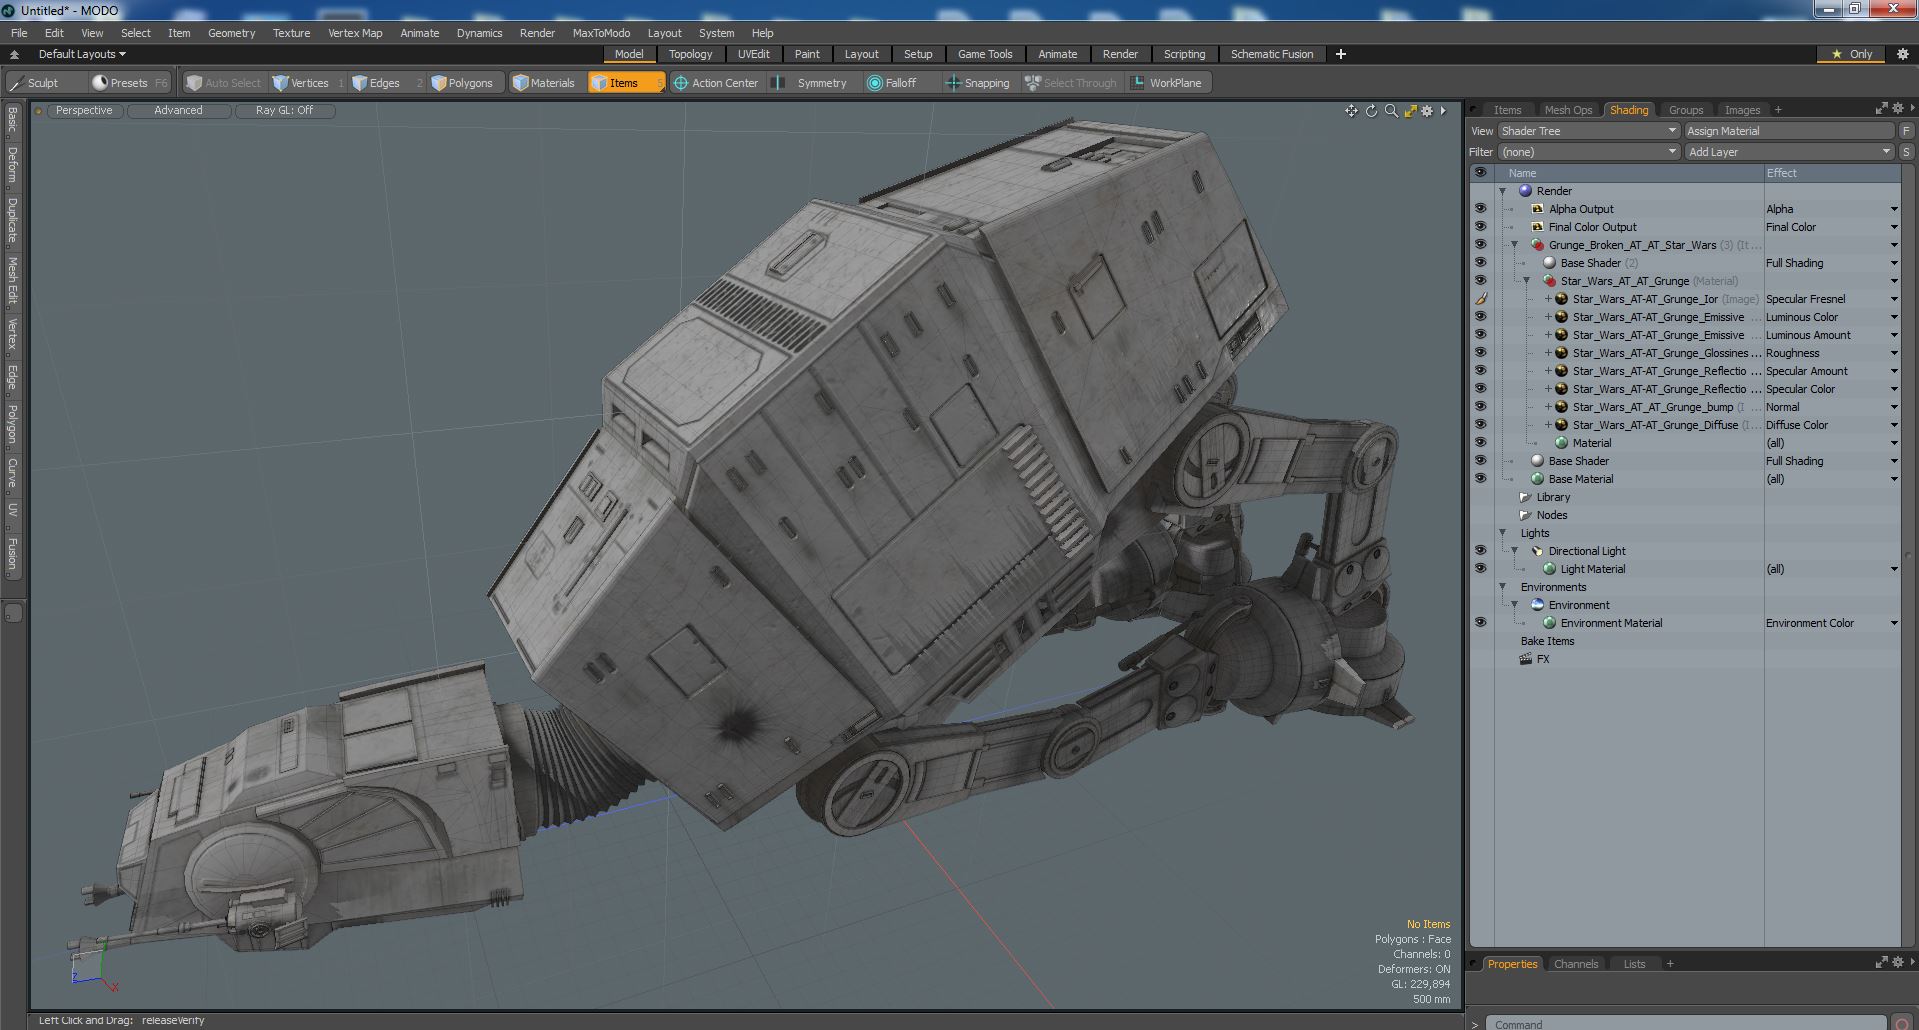Click the Advanced shading button
This screenshot has width=1919, height=1030.
(178, 111)
